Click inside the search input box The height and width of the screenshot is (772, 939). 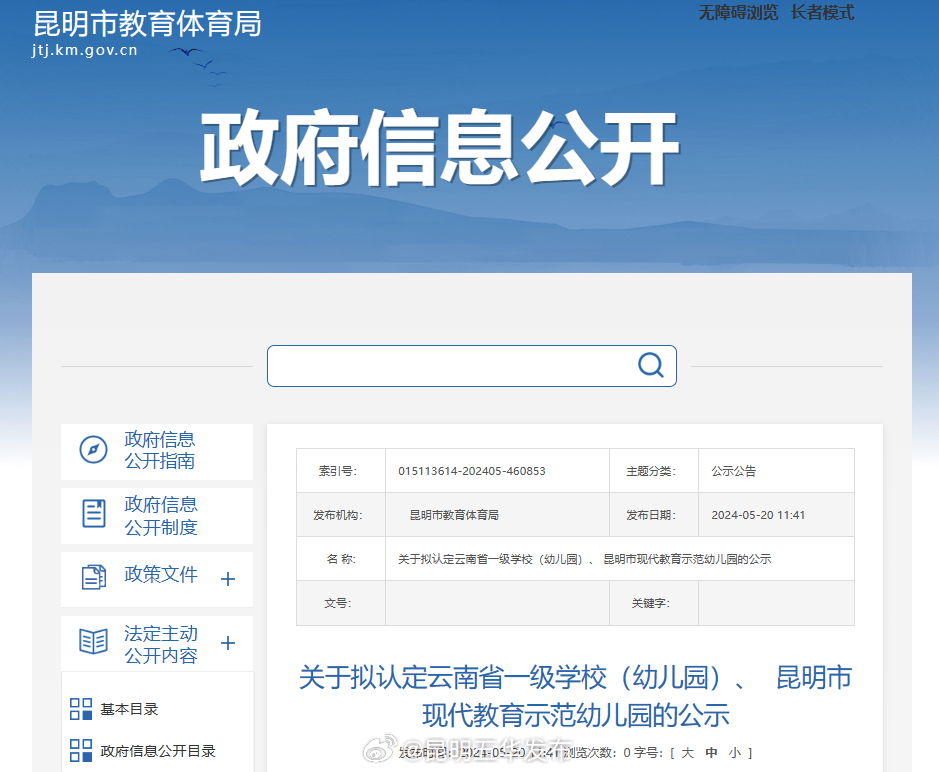(450, 366)
